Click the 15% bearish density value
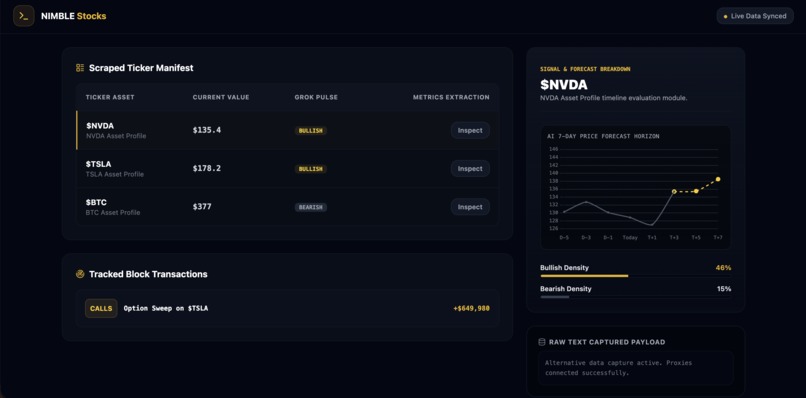The width and height of the screenshot is (806, 398). click(x=724, y=289)
